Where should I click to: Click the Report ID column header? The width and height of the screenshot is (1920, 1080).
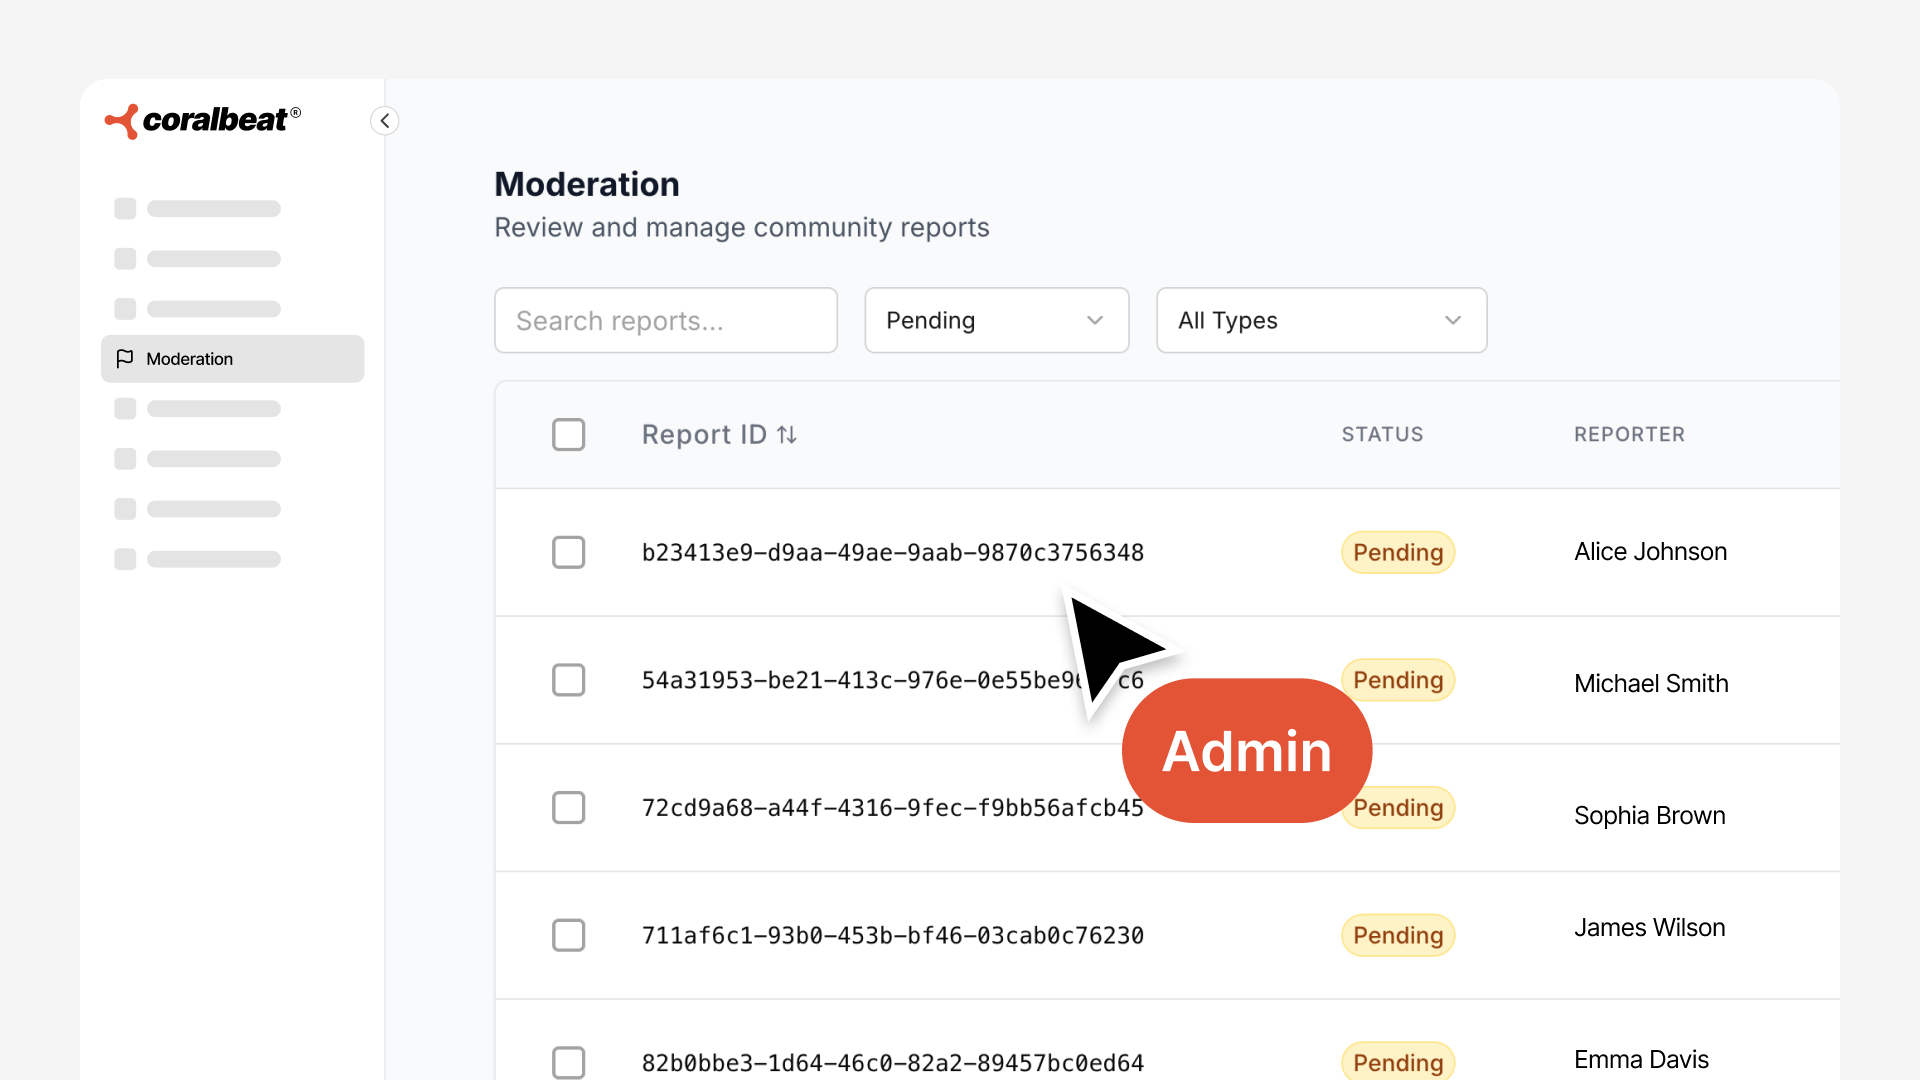point(704,435)
